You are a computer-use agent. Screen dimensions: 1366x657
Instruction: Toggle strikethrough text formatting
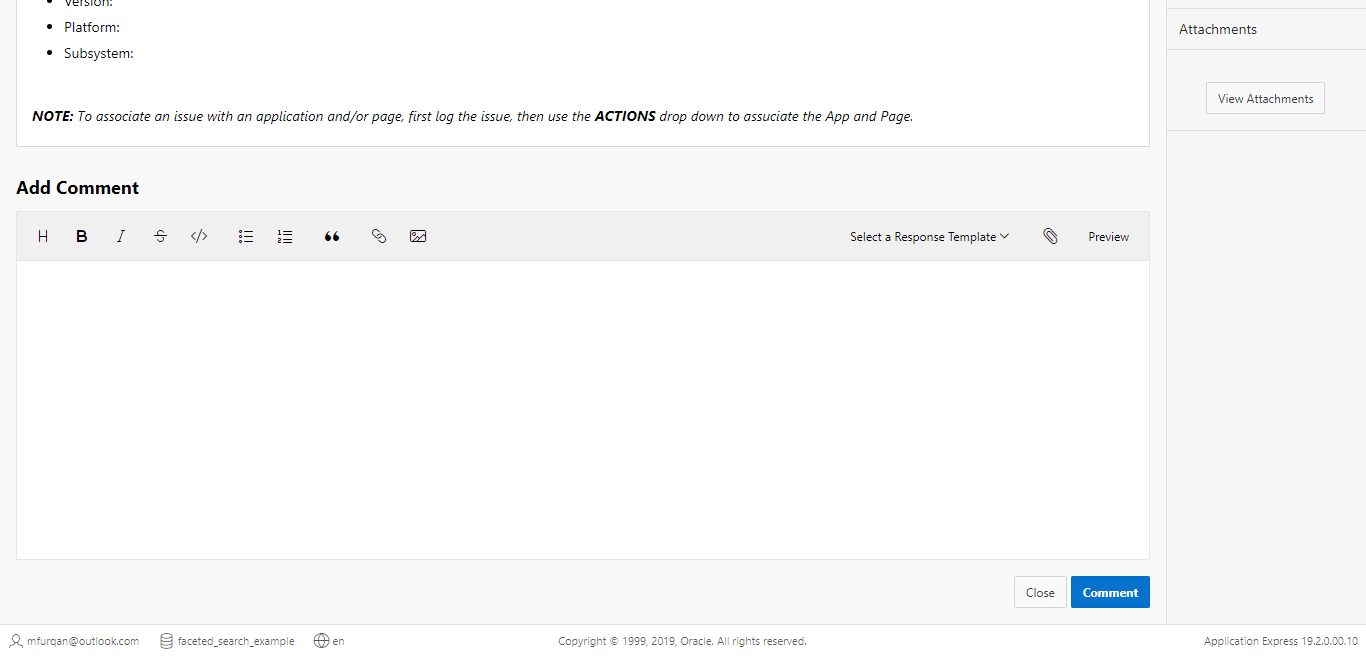[x=160, y=237]
